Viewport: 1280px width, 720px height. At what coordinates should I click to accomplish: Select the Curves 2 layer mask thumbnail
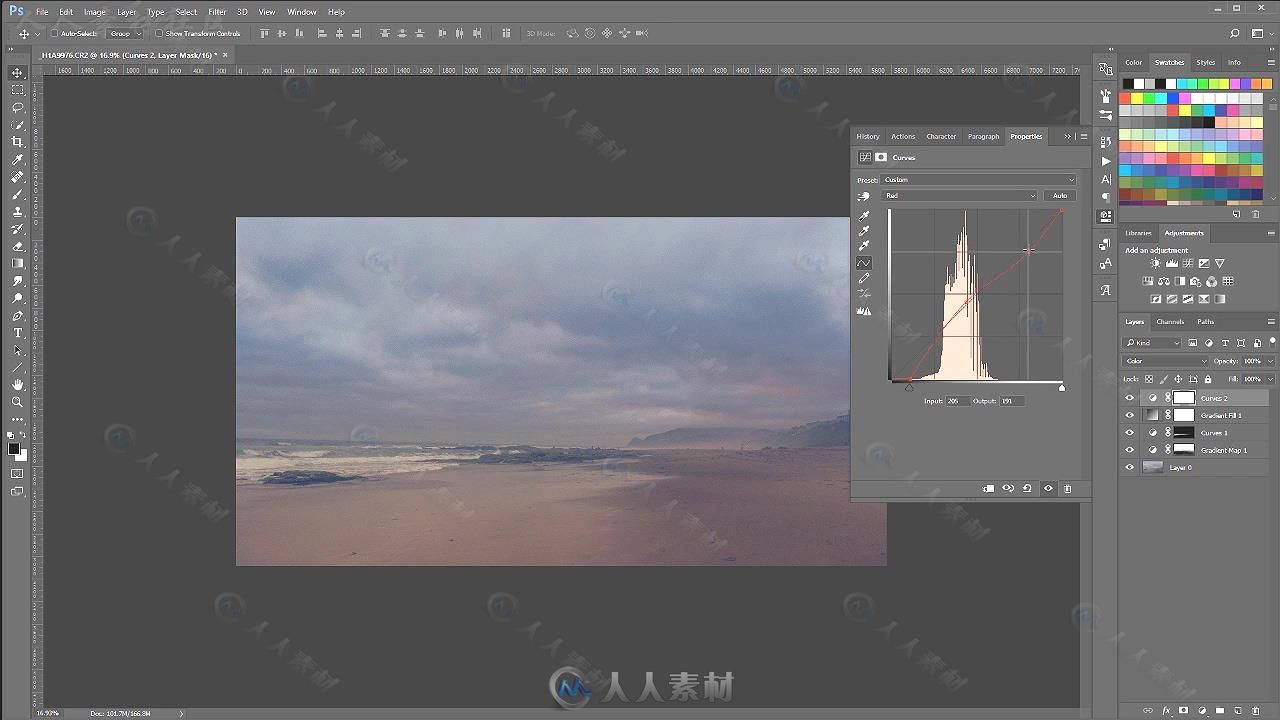[1184, 398]
